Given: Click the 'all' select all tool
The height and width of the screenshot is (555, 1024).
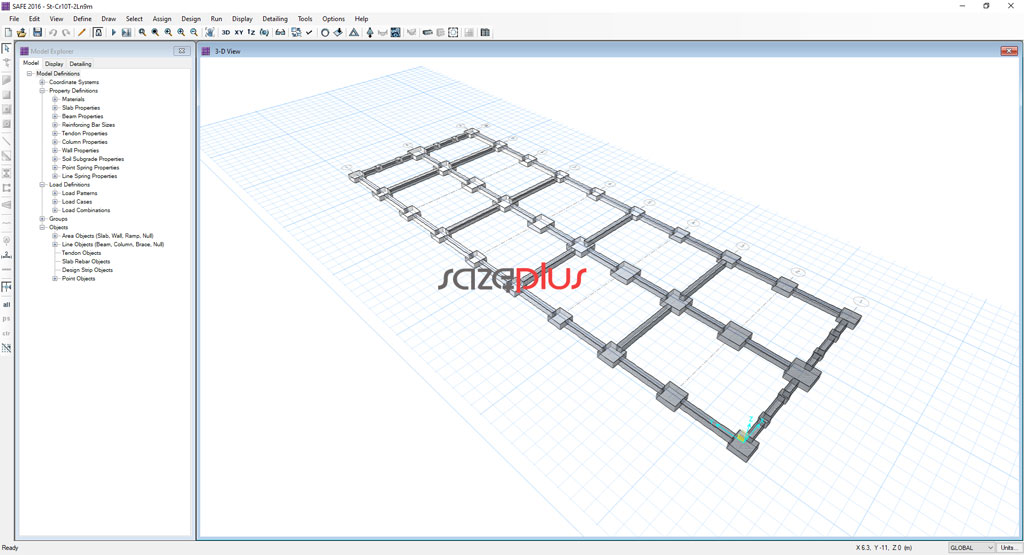Looking at the screenshot, I should pos(7,304).
